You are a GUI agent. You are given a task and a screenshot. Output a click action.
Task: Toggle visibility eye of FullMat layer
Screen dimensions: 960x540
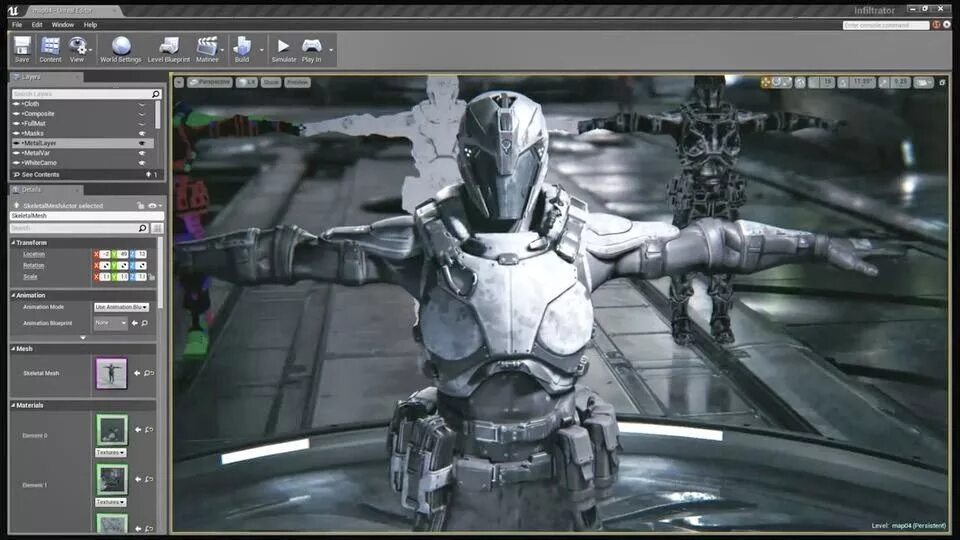(142, 124)
